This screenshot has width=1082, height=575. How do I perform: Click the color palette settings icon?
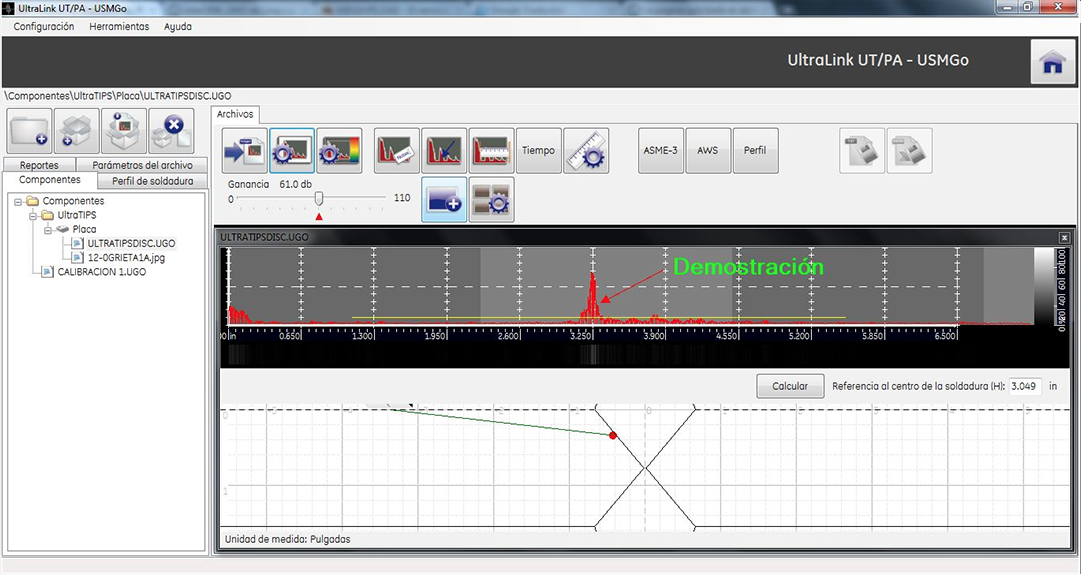point(340,150)
